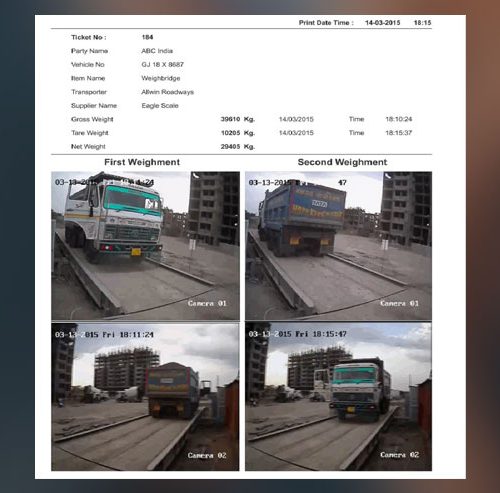Click the tare weight time 18:15:37

pos(399,133)
